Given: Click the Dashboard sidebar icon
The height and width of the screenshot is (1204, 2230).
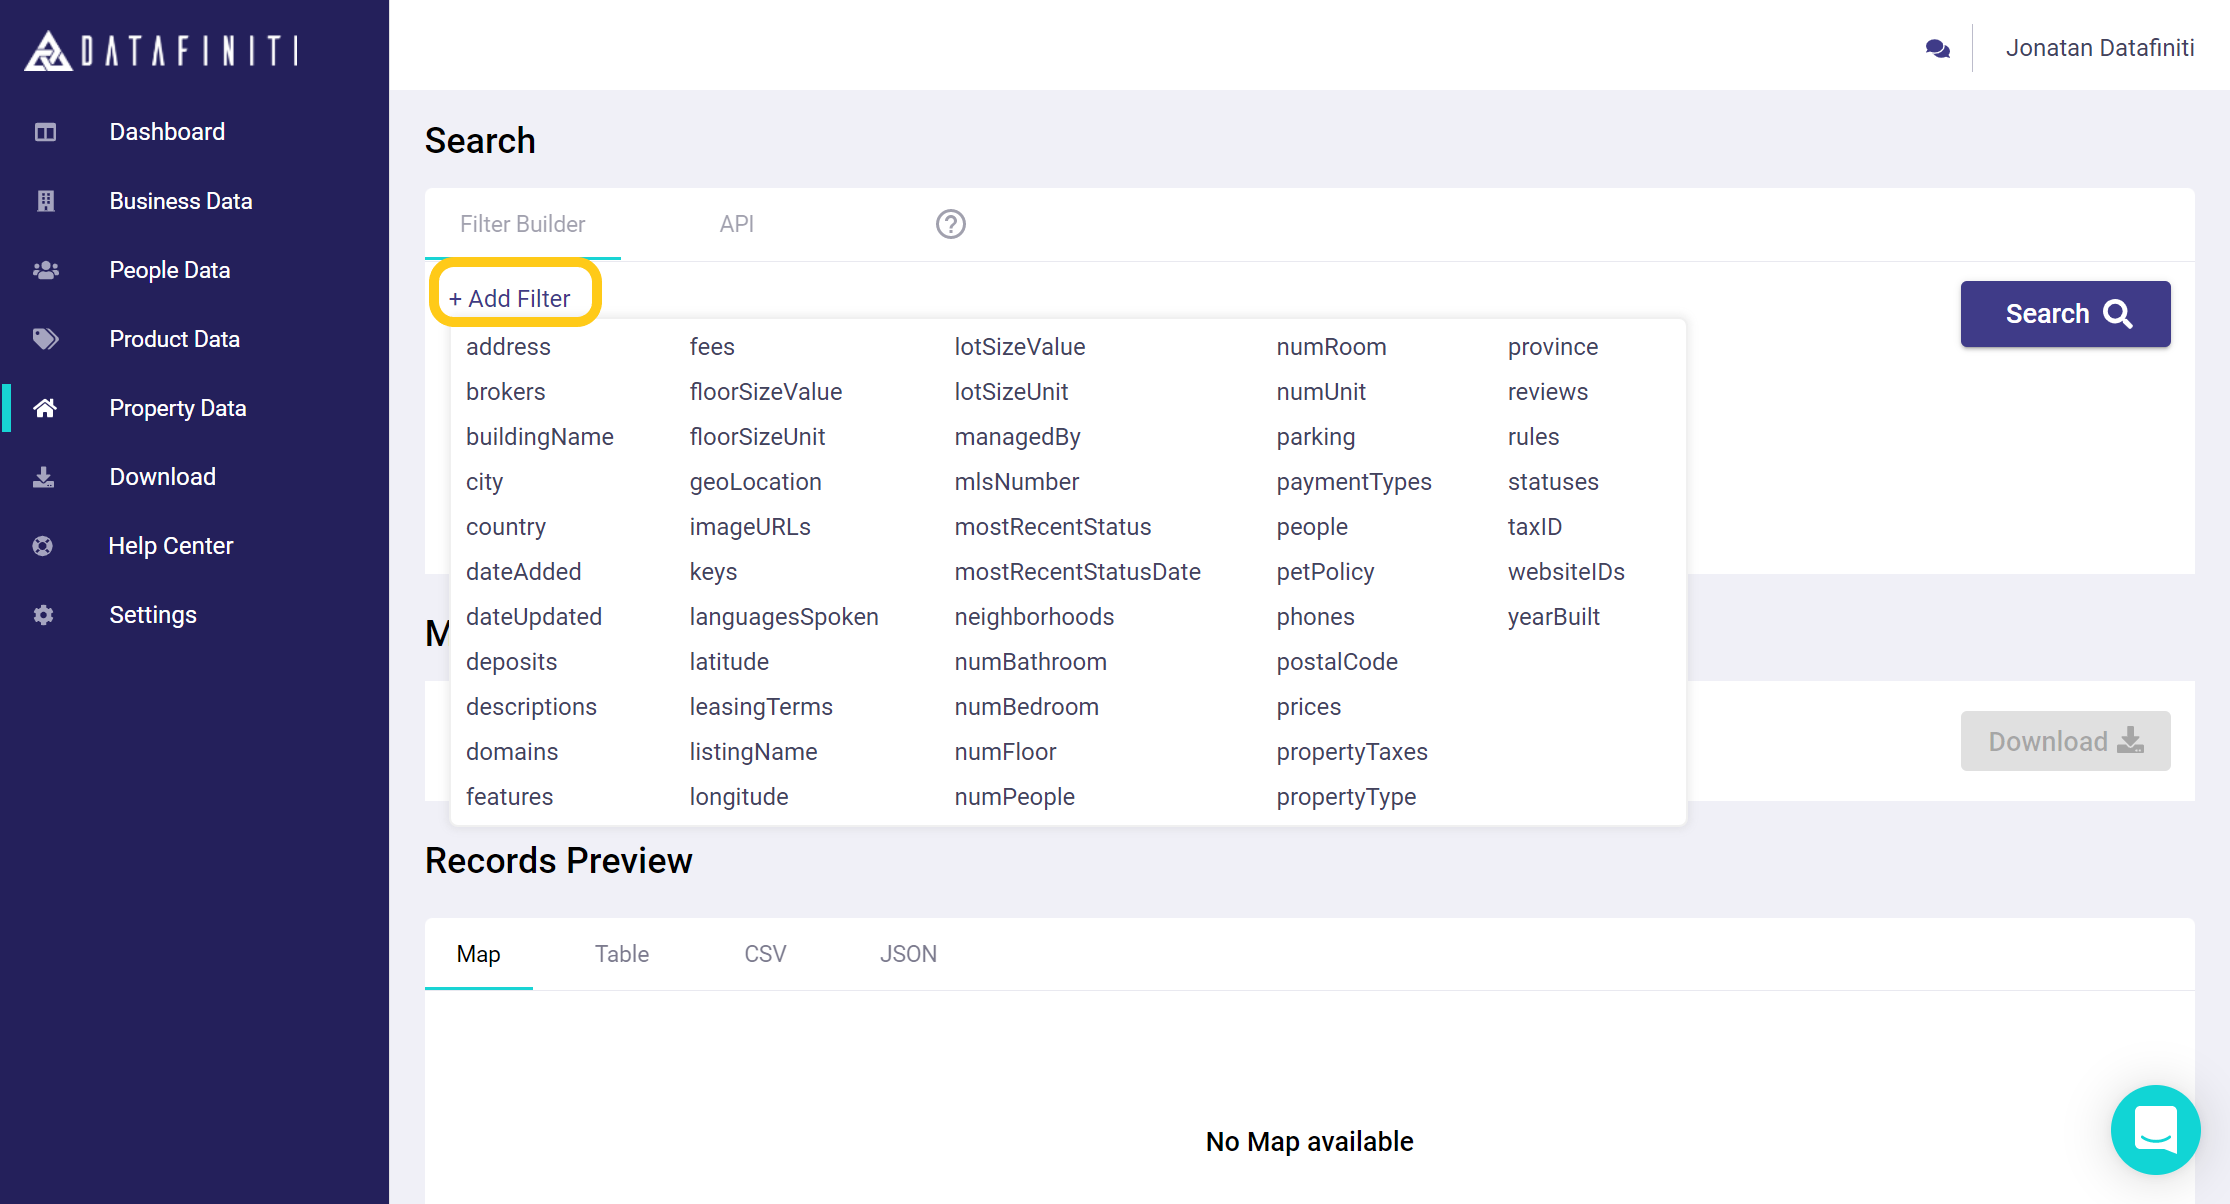Looking at the screenshot, I should click(x=45, y=132).
